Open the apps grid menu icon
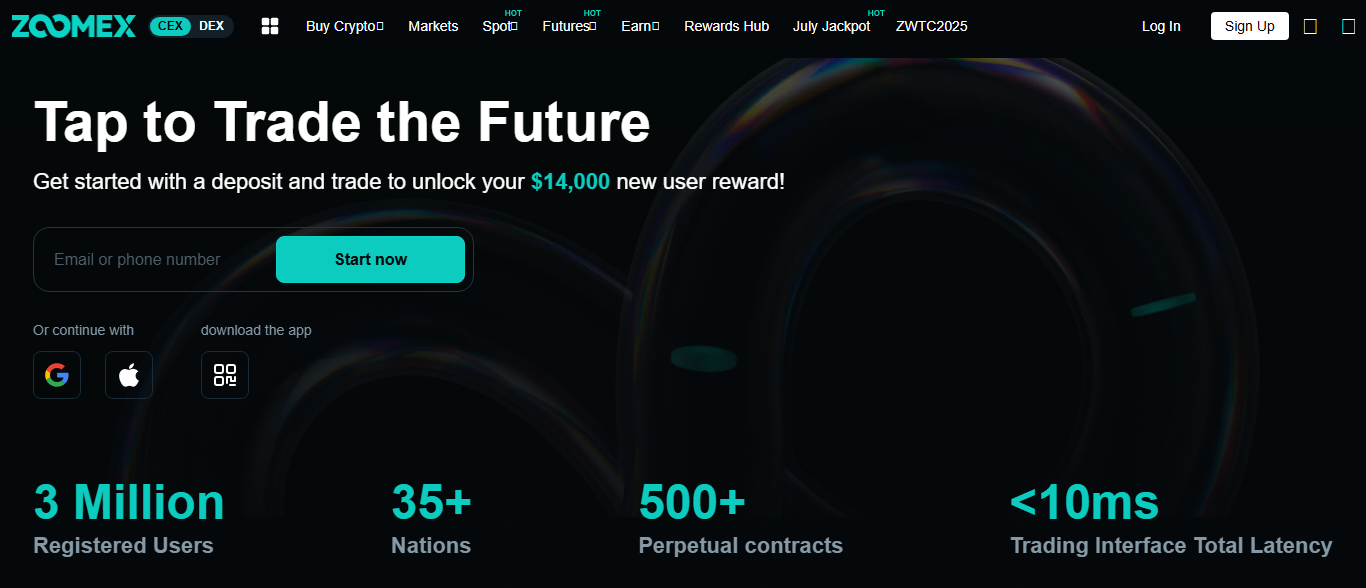The width and height of the screenshot is (1366, 588). point(269,26)
